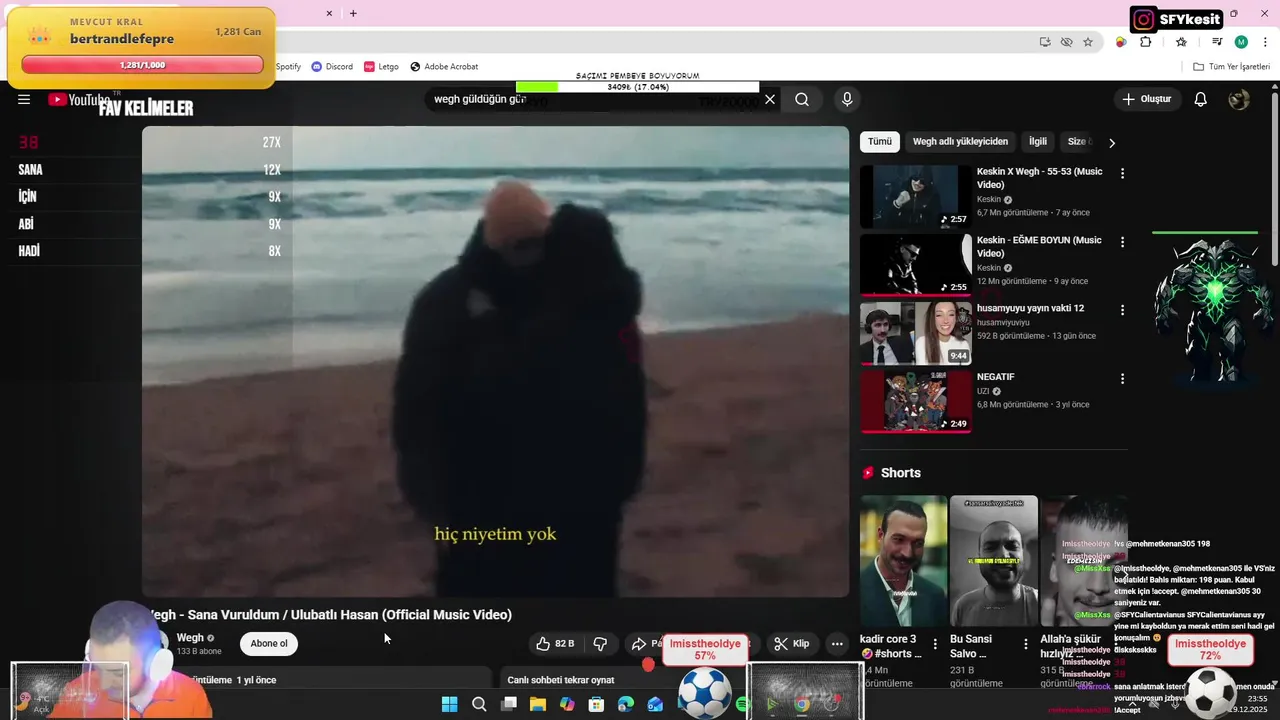Screen dimensions: 1280x720
Task: Open the kadir core 3 short
Action: pyautogui.click(x=904, y=561)
